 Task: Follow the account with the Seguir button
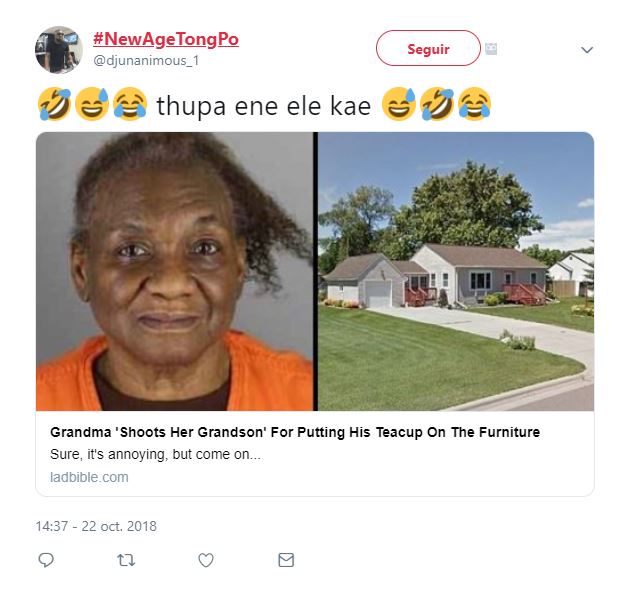(428, 48)
